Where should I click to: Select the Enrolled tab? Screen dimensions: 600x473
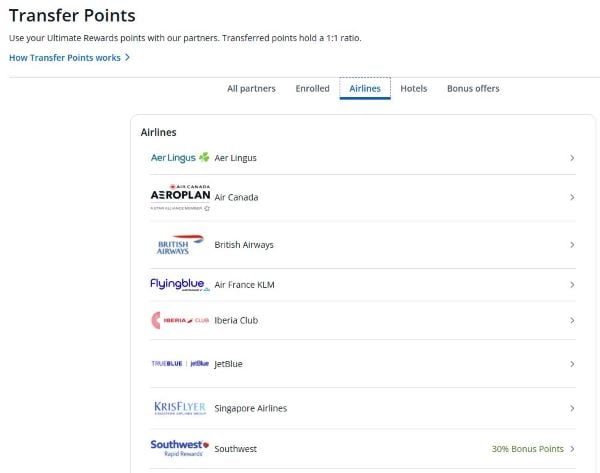click(x=312, y=88)
